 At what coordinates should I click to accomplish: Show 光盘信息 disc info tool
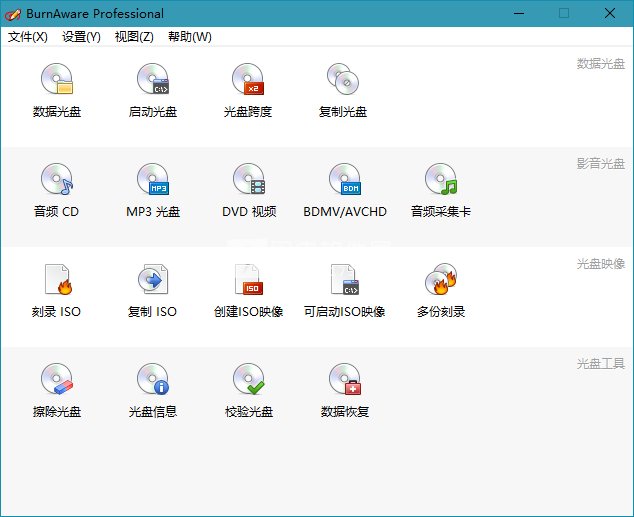click(152, 390)
